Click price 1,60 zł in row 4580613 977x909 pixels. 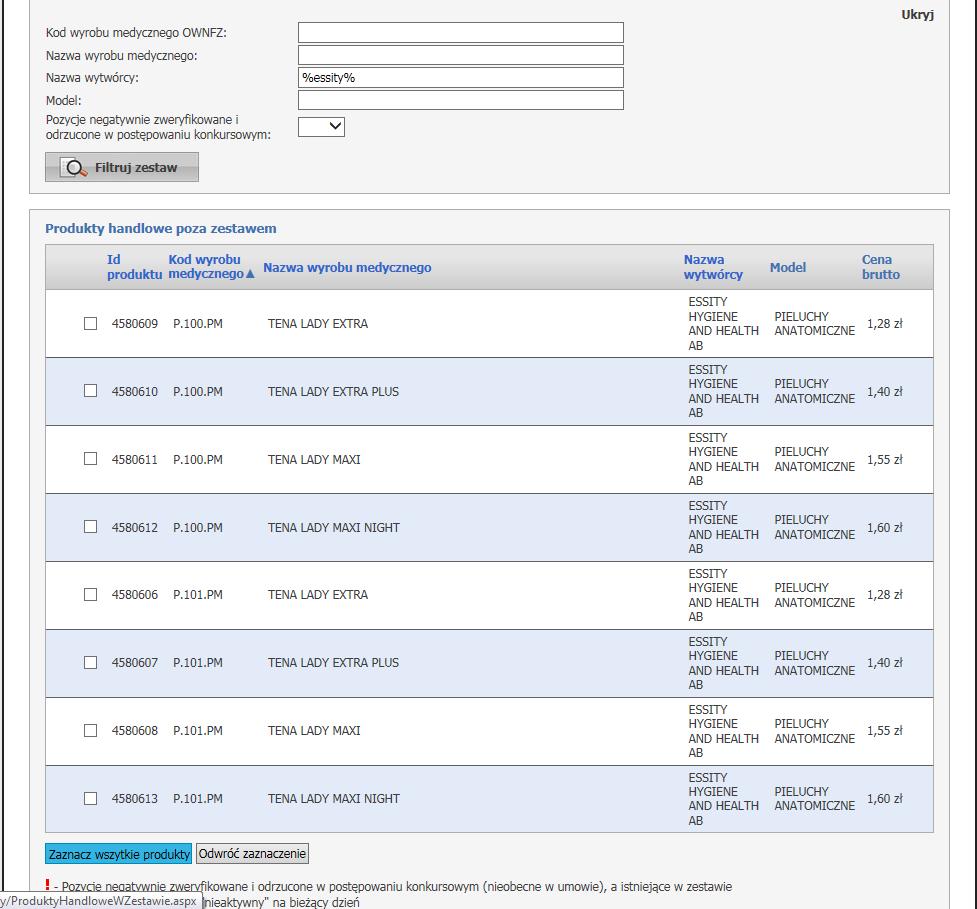point(884,798)
